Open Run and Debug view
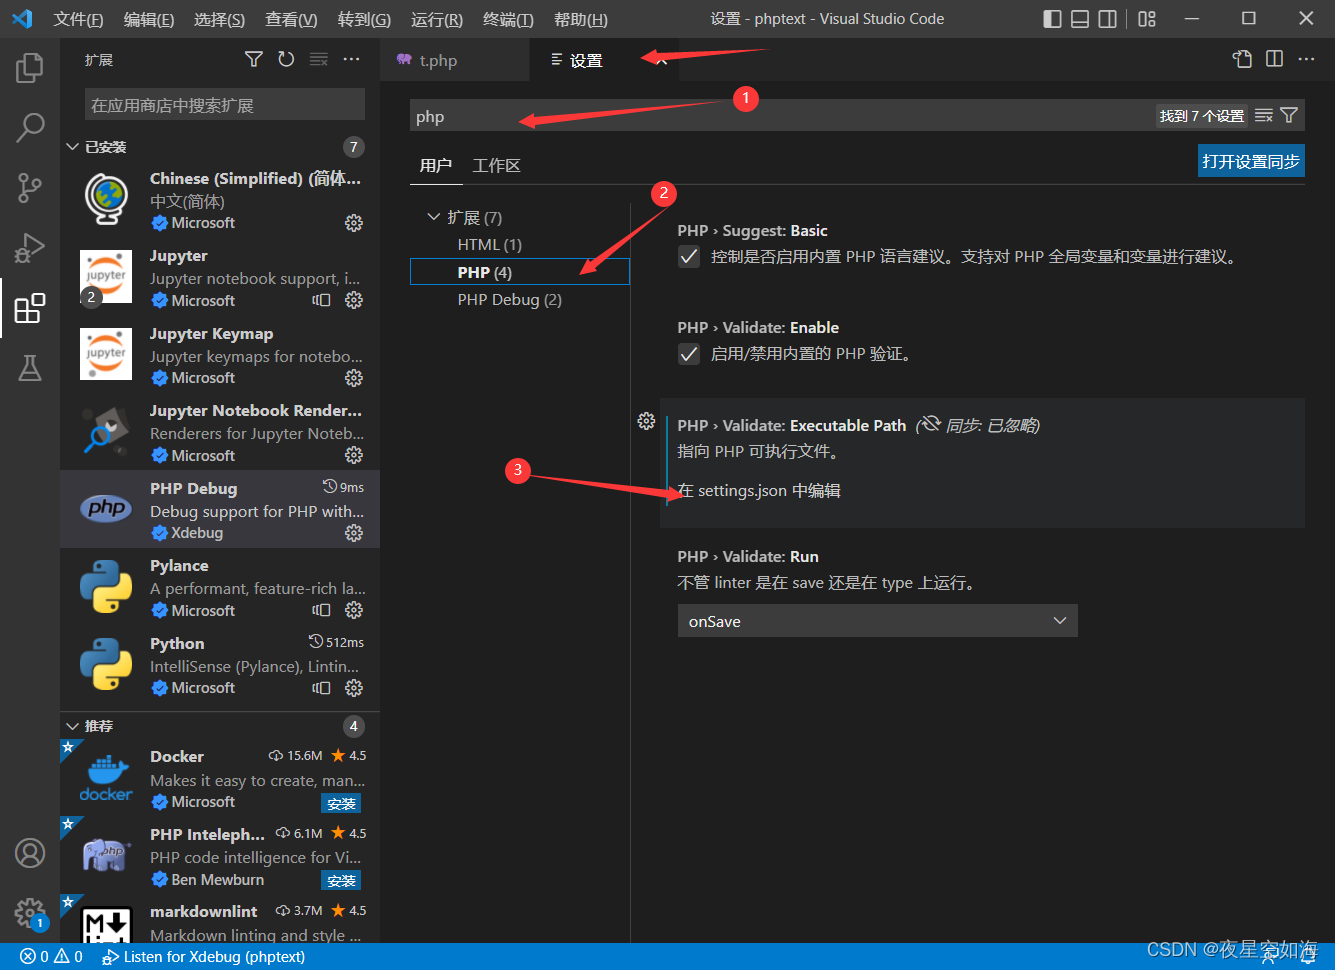The width and height of the screenshot is (1335, 970). point(30,247)
